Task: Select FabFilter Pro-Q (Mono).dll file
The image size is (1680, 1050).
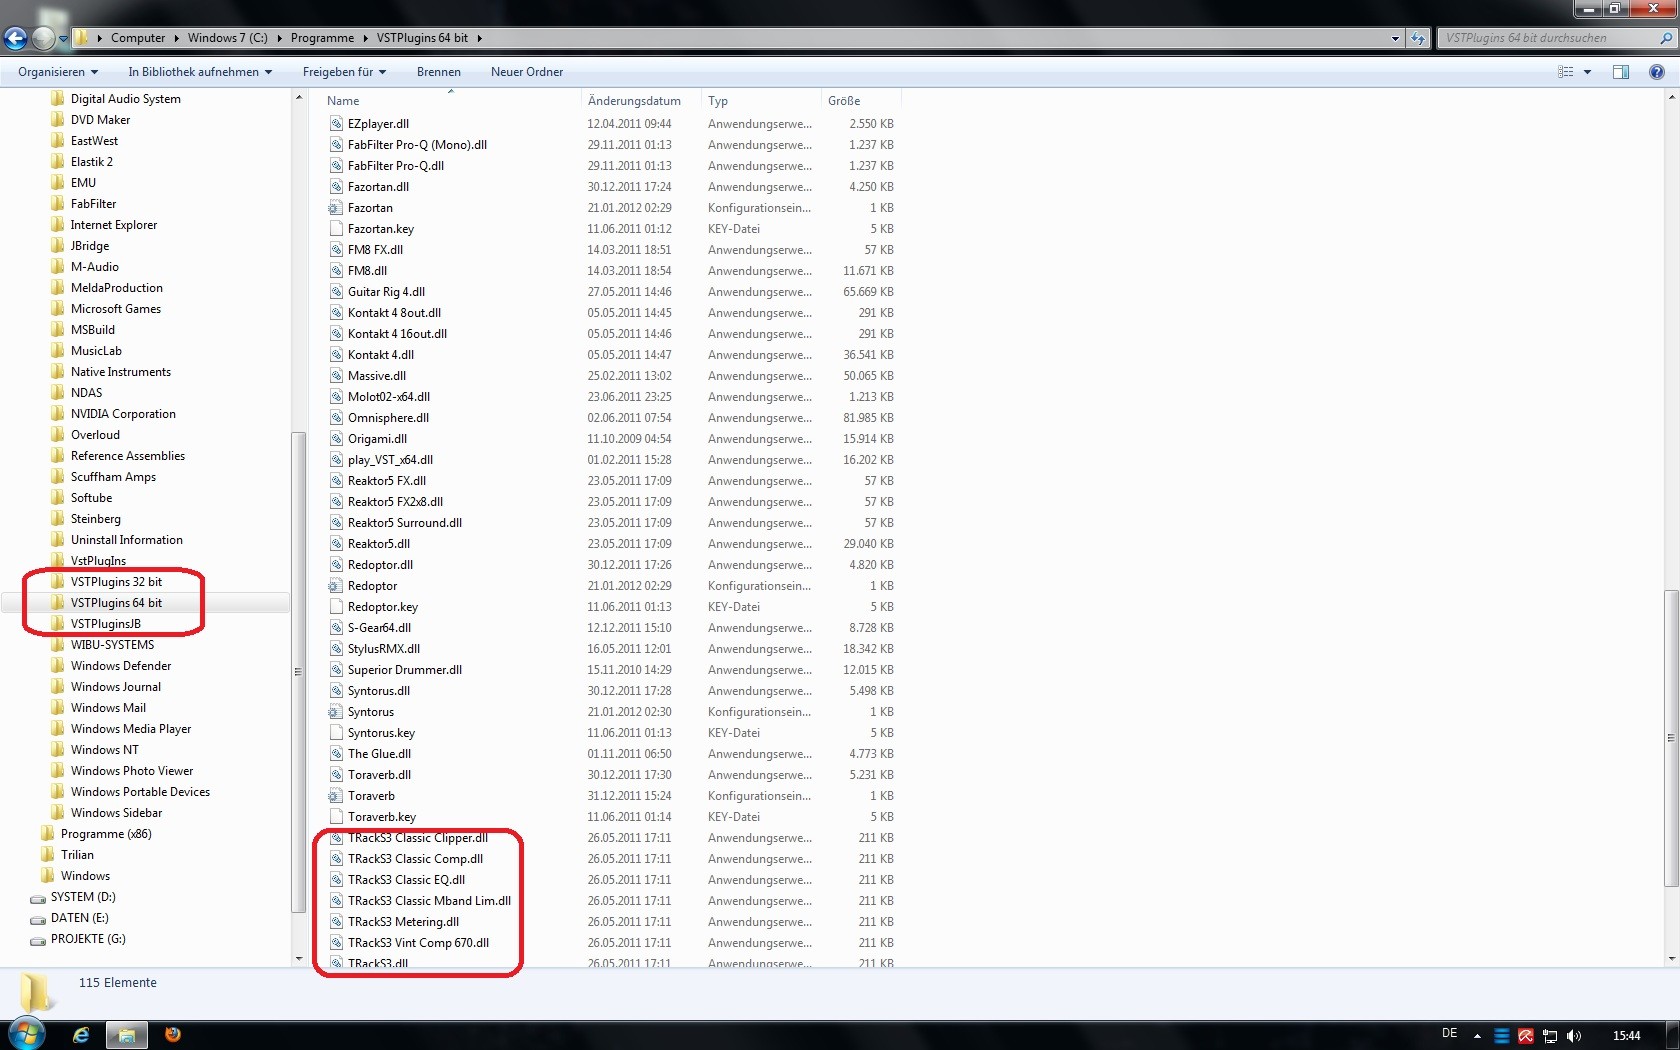Action: 418,145
